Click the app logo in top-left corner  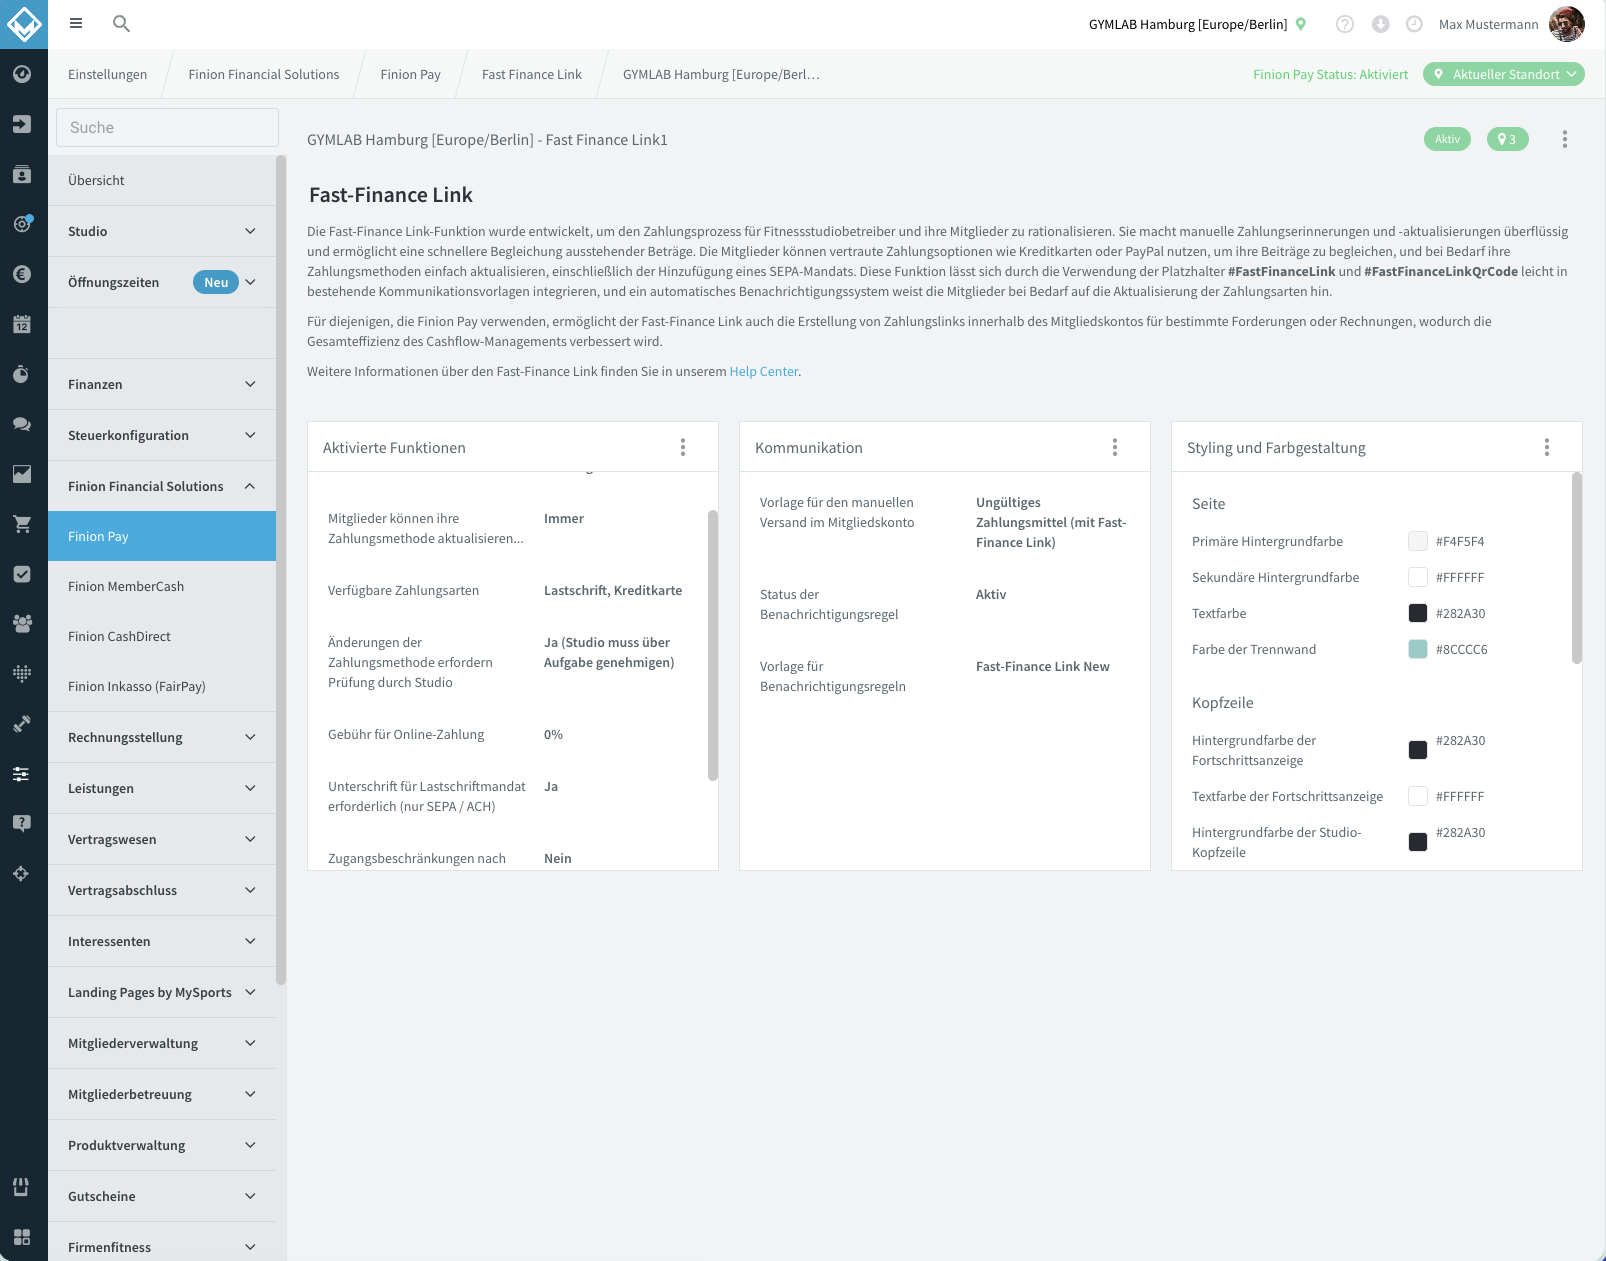click(x=24, y=24)
